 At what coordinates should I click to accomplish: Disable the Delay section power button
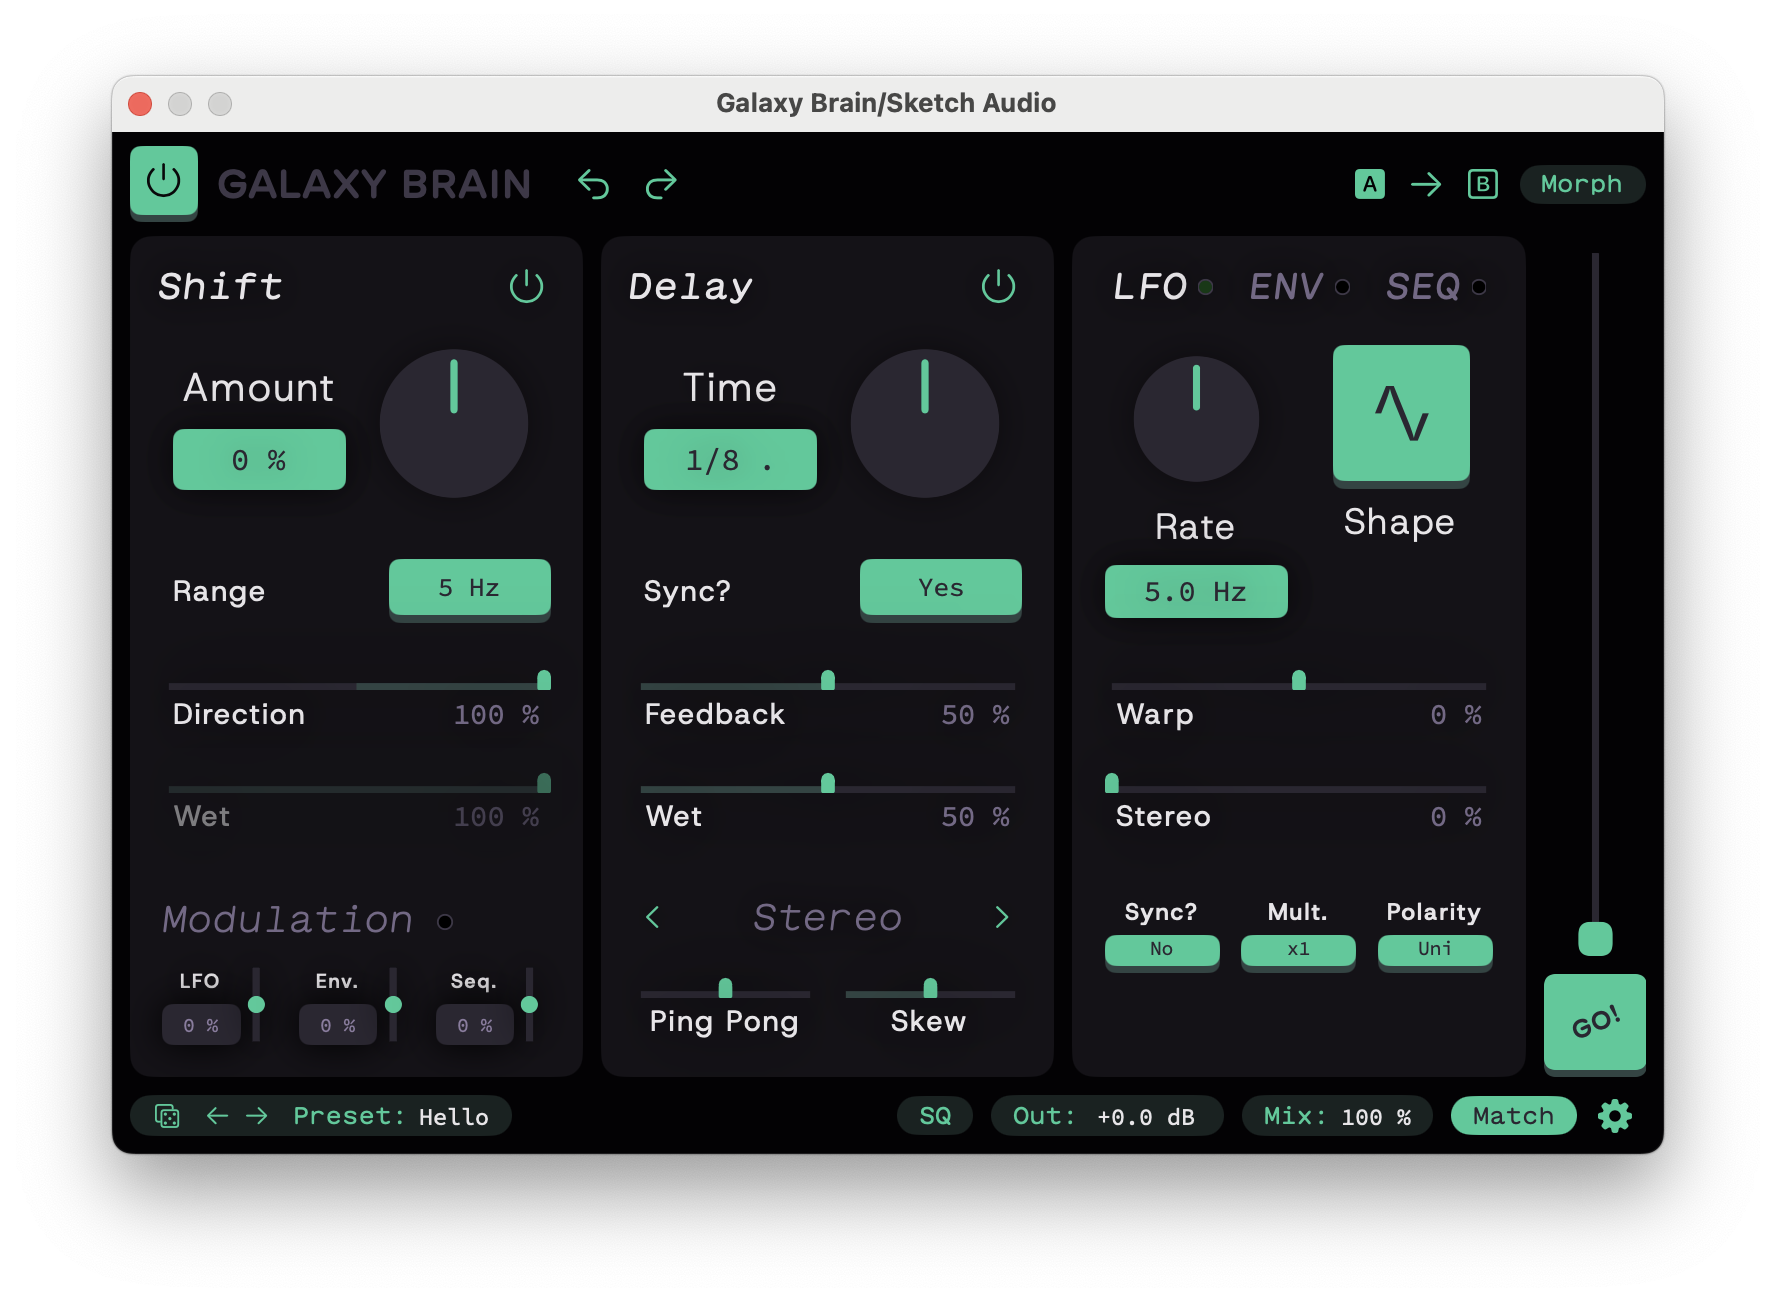tap(997, 287)
